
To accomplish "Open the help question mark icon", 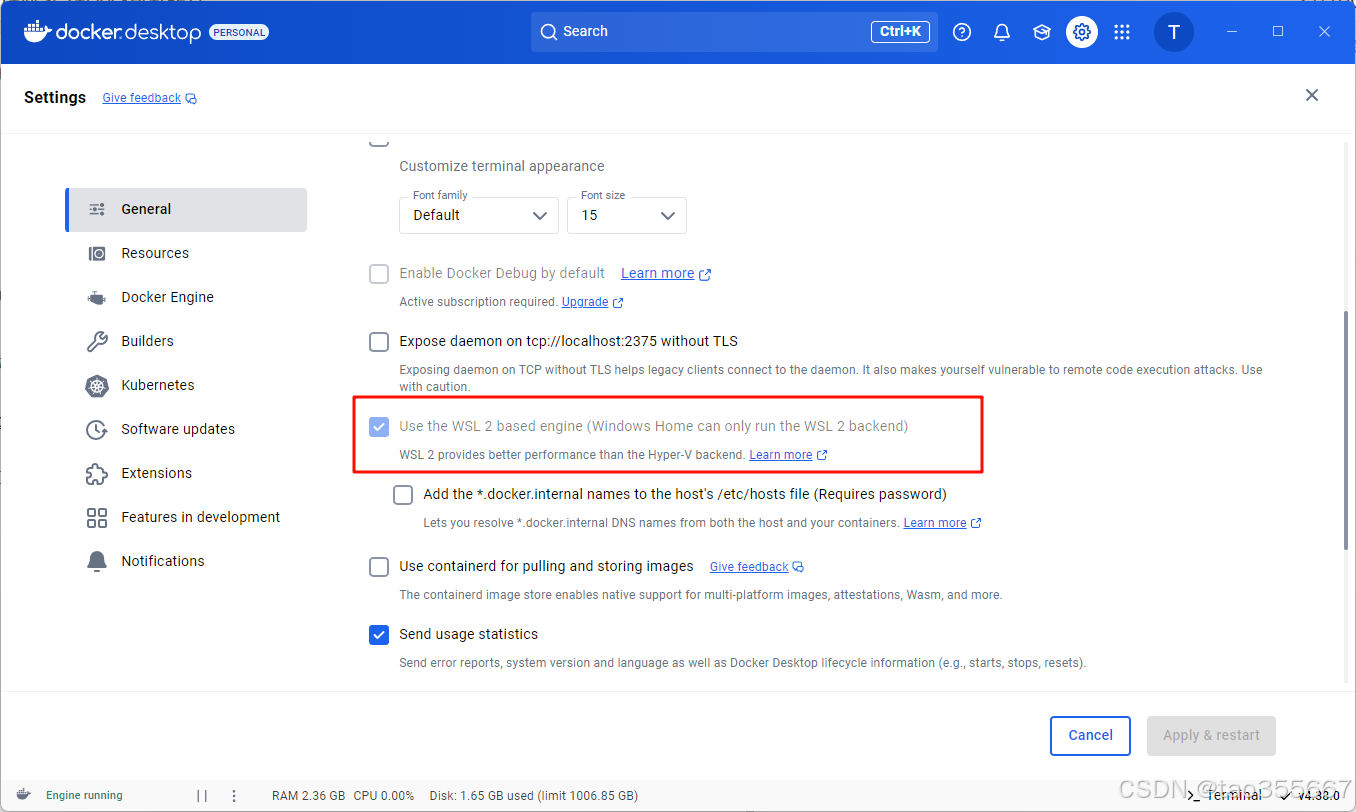I will click(962, 32).
